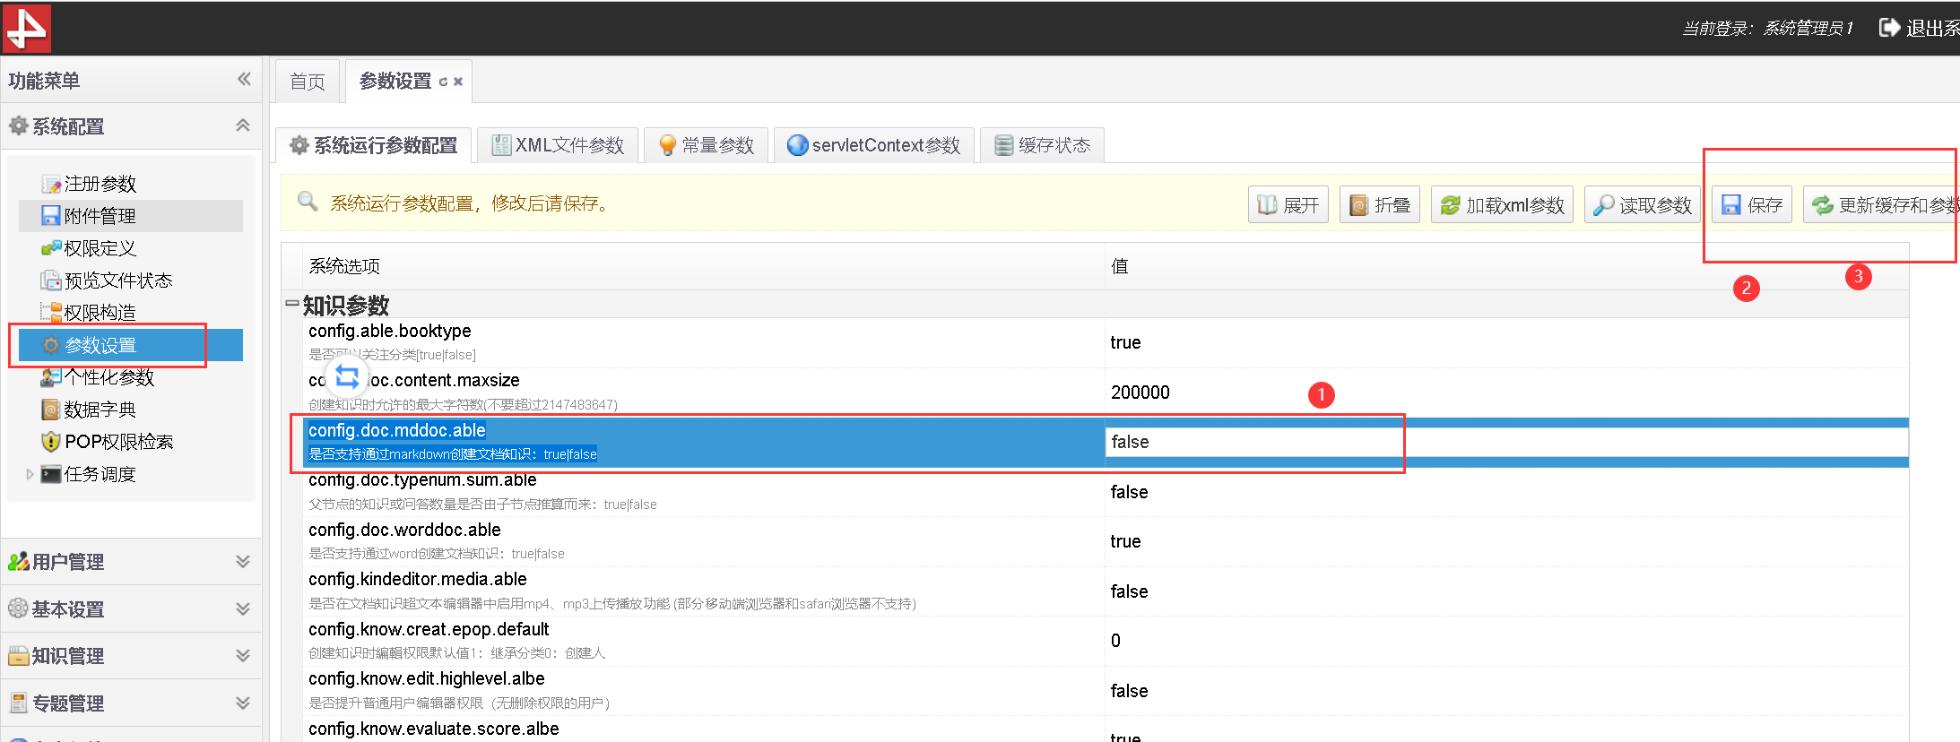Image resolution: width=1960 pixels, height=742 pixels.
Task: Open 常量参数 tab
Action: click(x=707, y=145)
